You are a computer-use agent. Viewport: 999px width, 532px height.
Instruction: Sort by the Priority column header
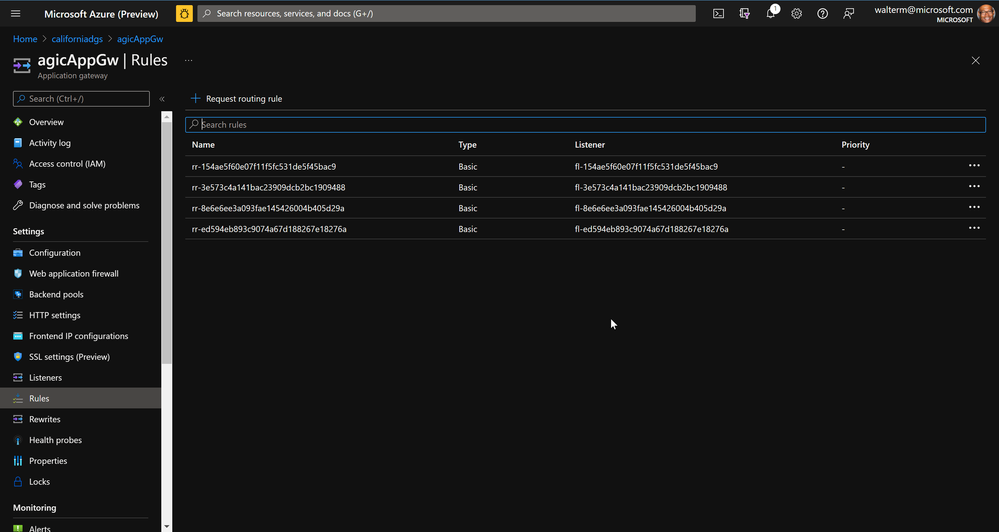pos(855,145)
